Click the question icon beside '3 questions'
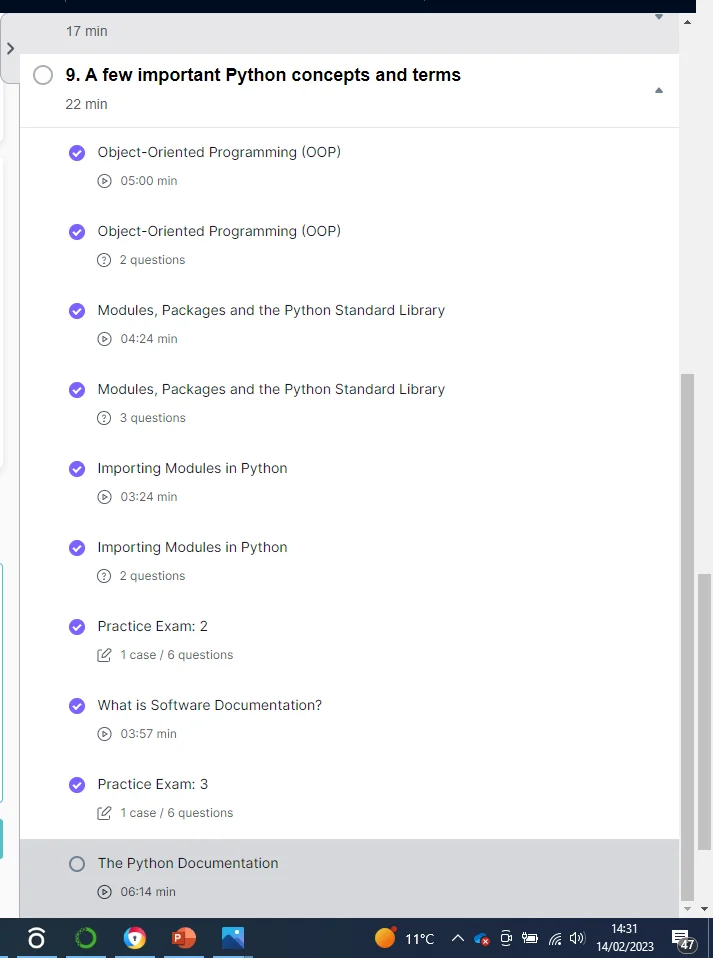Viewport: 713px width, 958px height. [x=104, y=418]
